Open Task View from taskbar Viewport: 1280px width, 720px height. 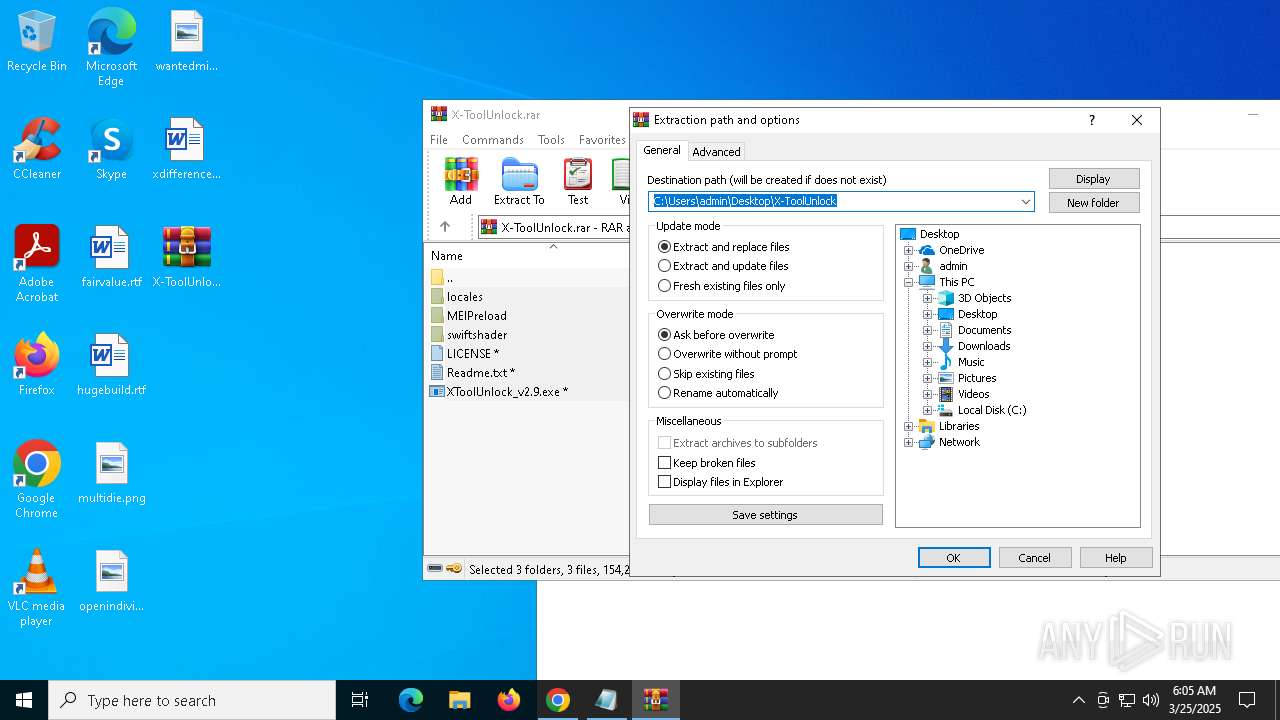[x=360, y=700]
